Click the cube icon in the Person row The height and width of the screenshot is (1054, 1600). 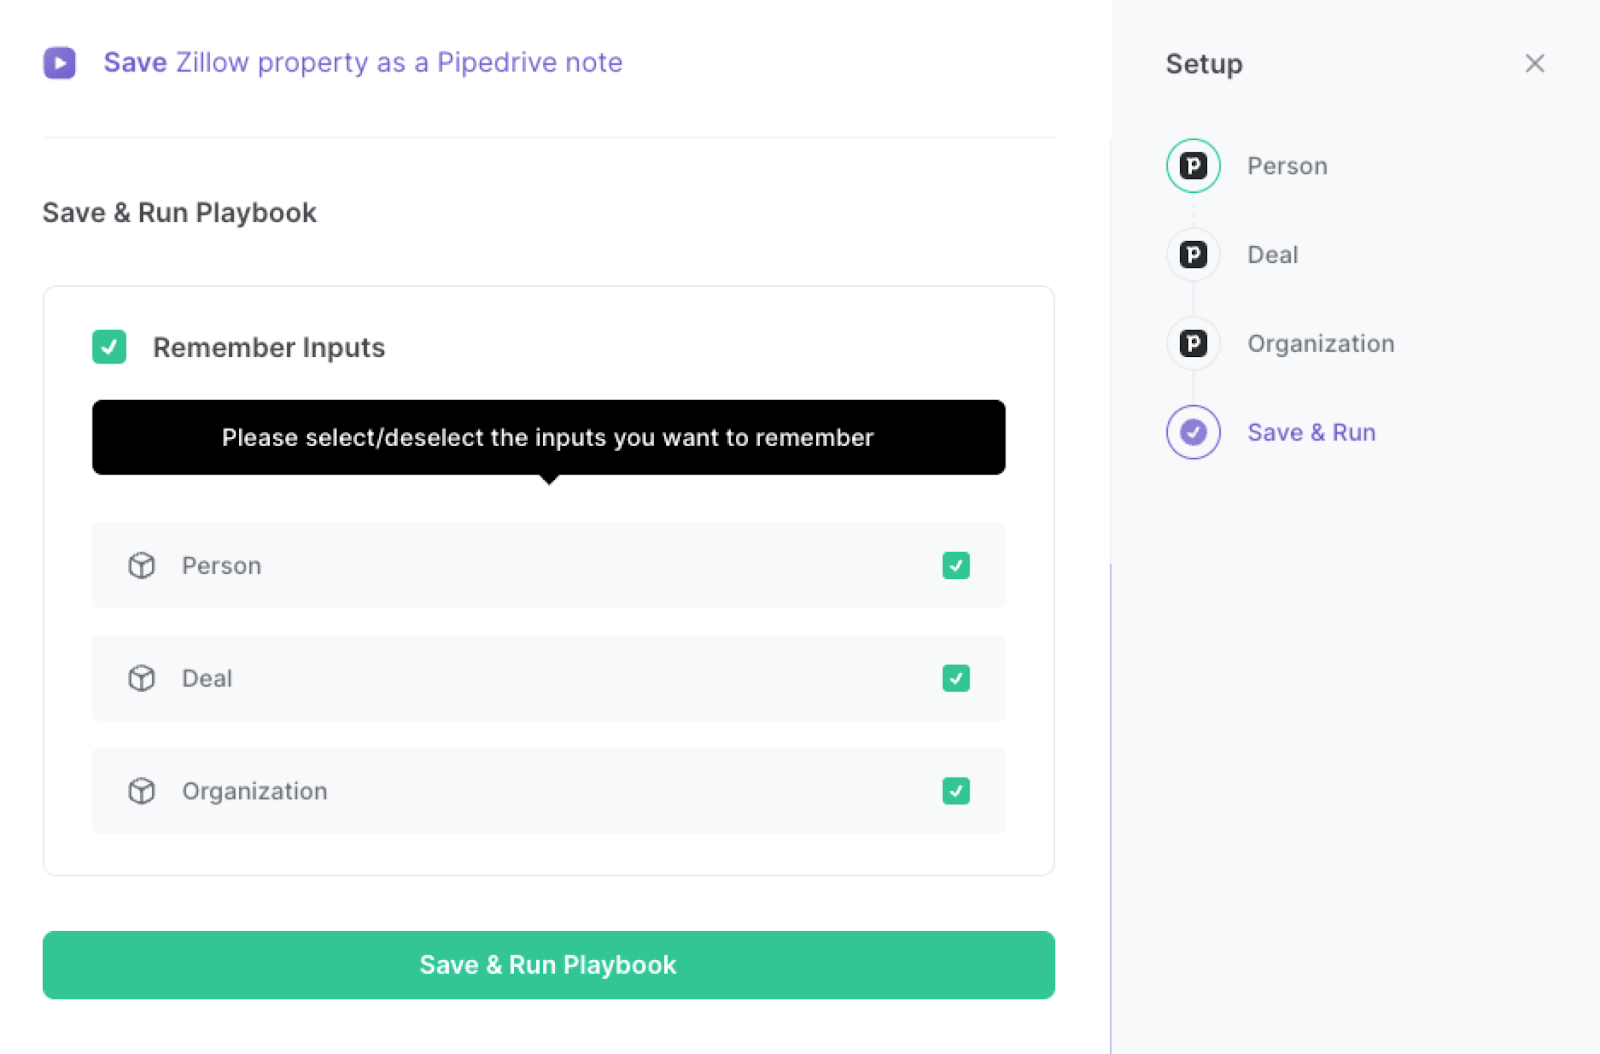(142, 566)
